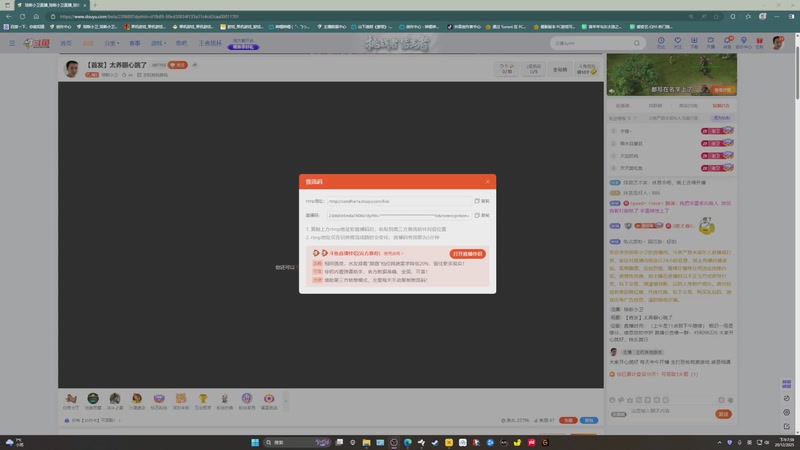
Task: Open the 下载 download icon in the header
Action: pyautogui.click(x=694, y=42)
